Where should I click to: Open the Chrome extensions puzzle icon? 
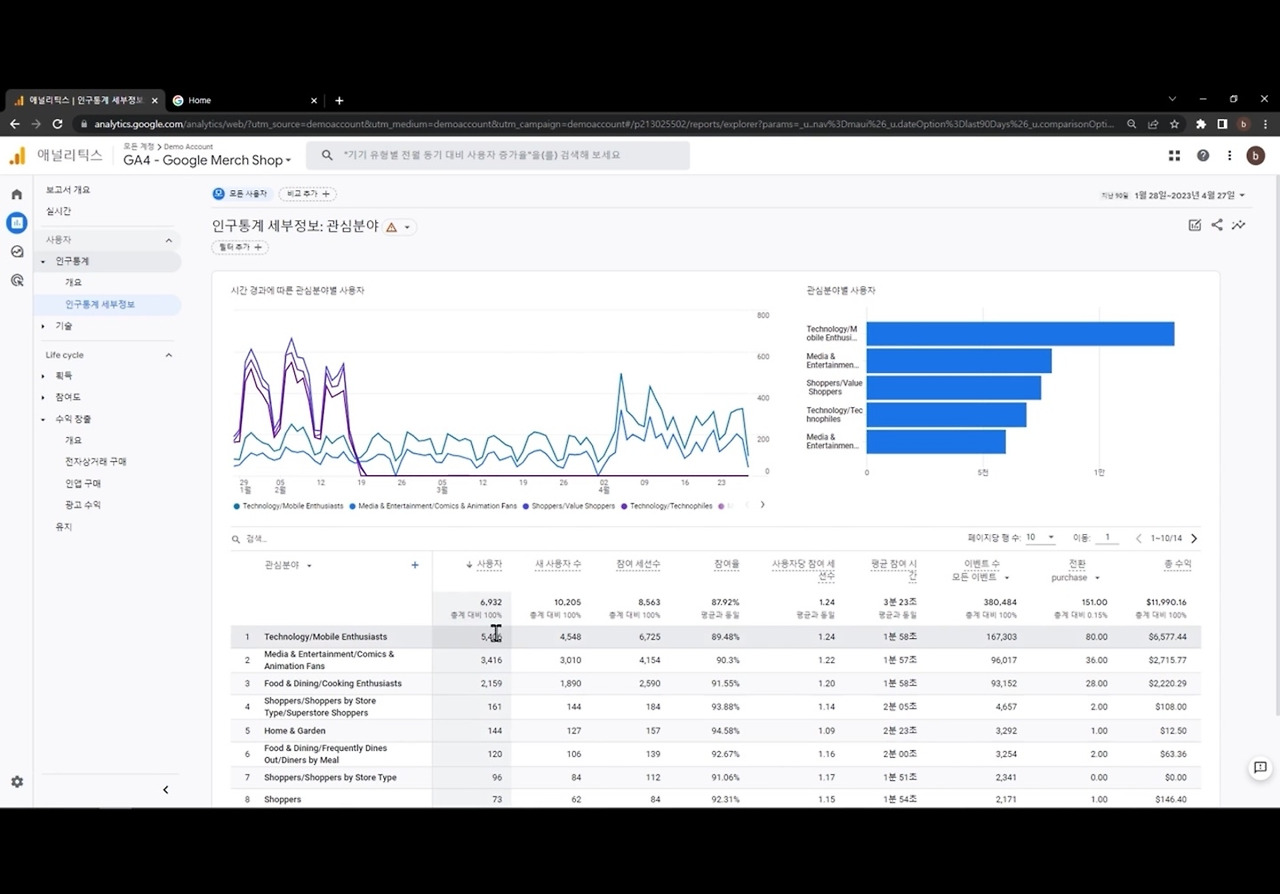coord(1201,124)
